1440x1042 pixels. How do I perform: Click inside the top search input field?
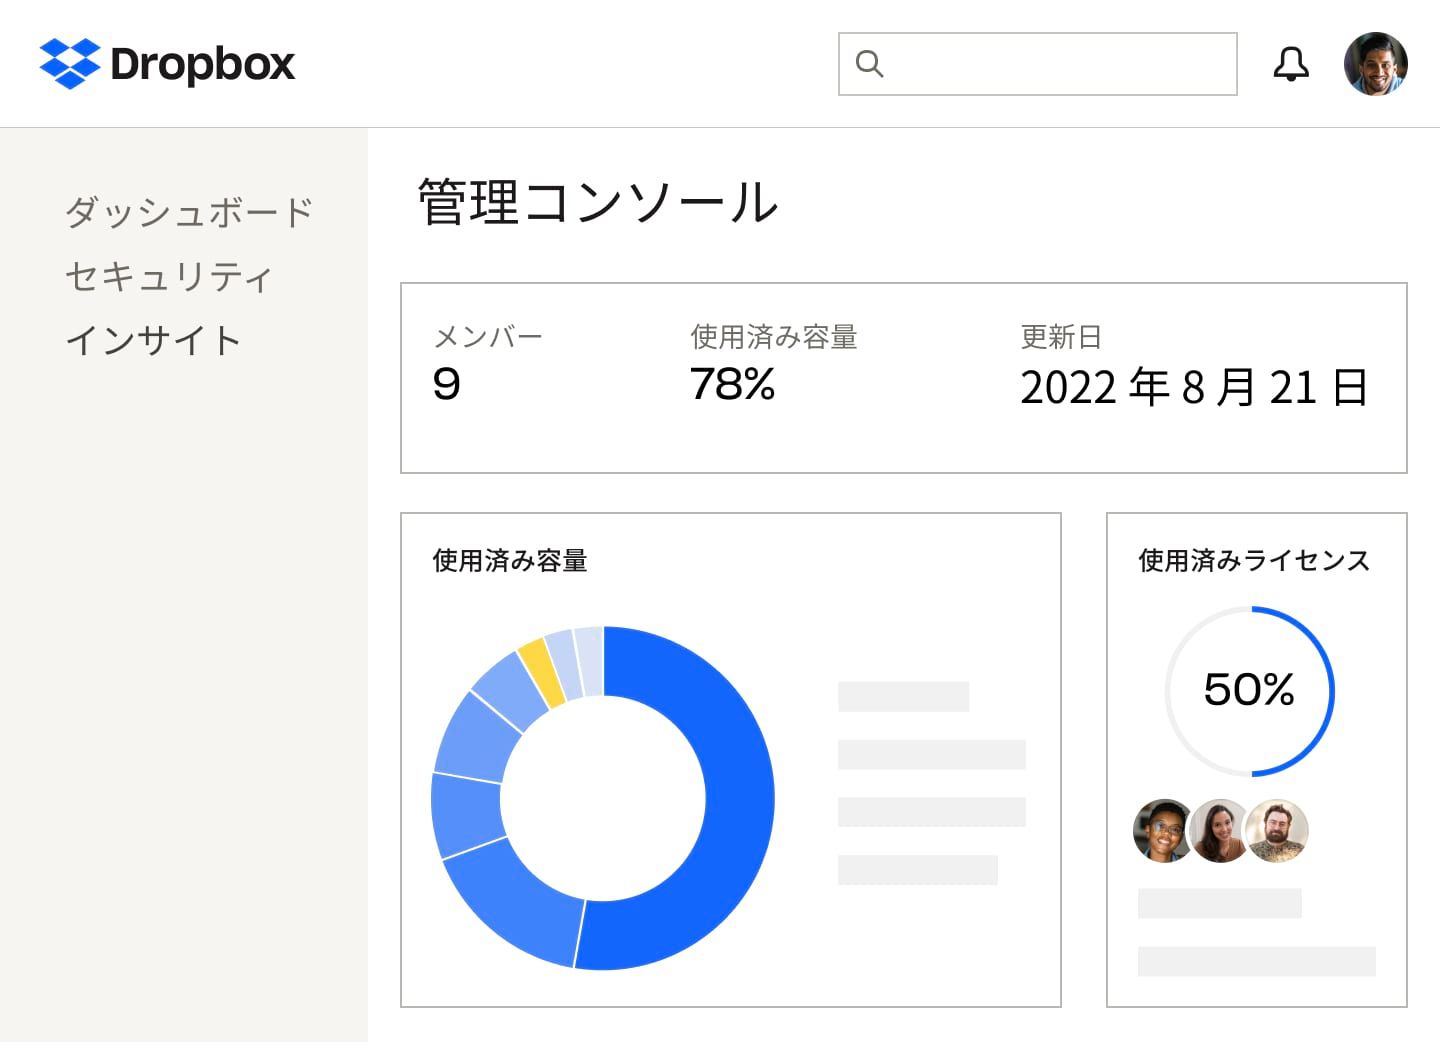(x=1040, y=63)
